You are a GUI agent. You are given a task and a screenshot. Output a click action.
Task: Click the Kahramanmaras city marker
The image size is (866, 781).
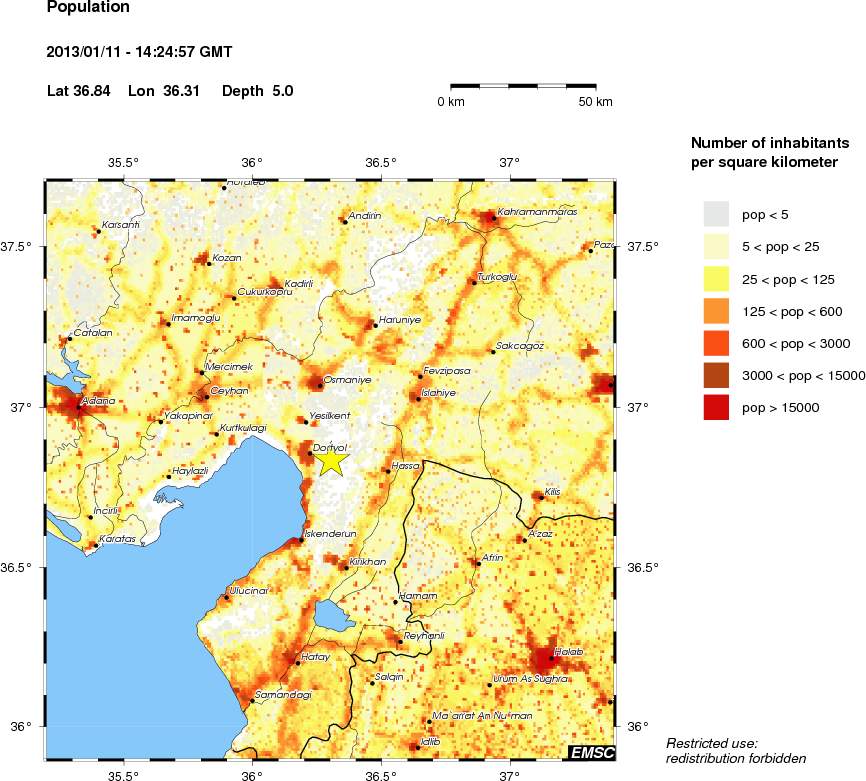[494, 218]
